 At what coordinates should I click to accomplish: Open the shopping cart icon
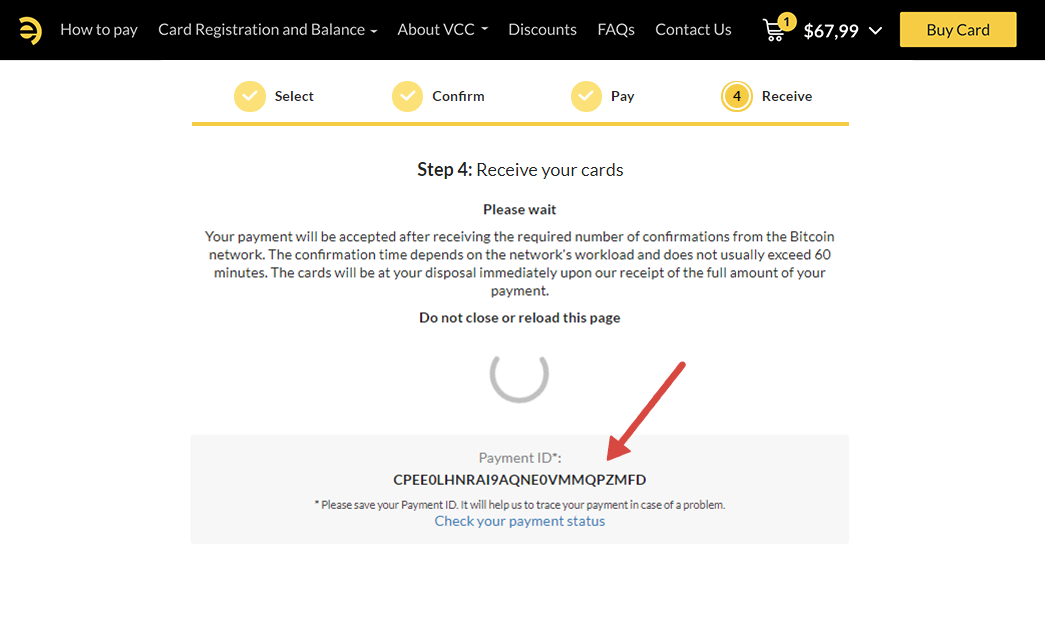(x=773, y=31)
